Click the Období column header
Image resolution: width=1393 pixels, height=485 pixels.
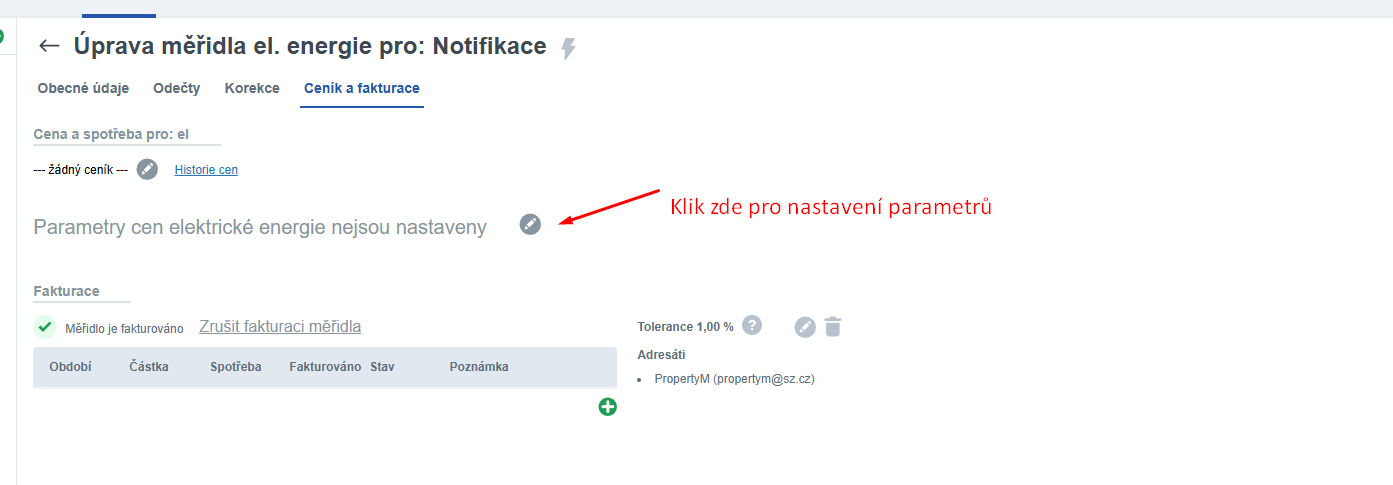coord(70,367)
